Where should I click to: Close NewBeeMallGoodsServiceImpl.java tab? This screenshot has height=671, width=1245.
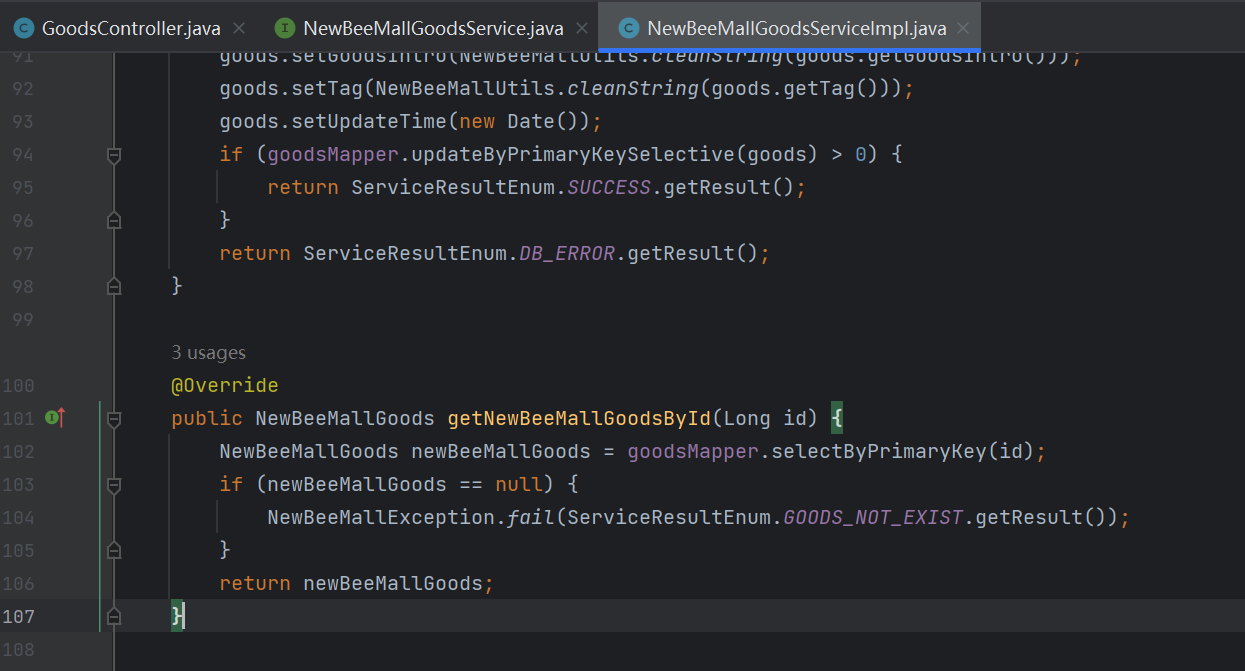963,29
